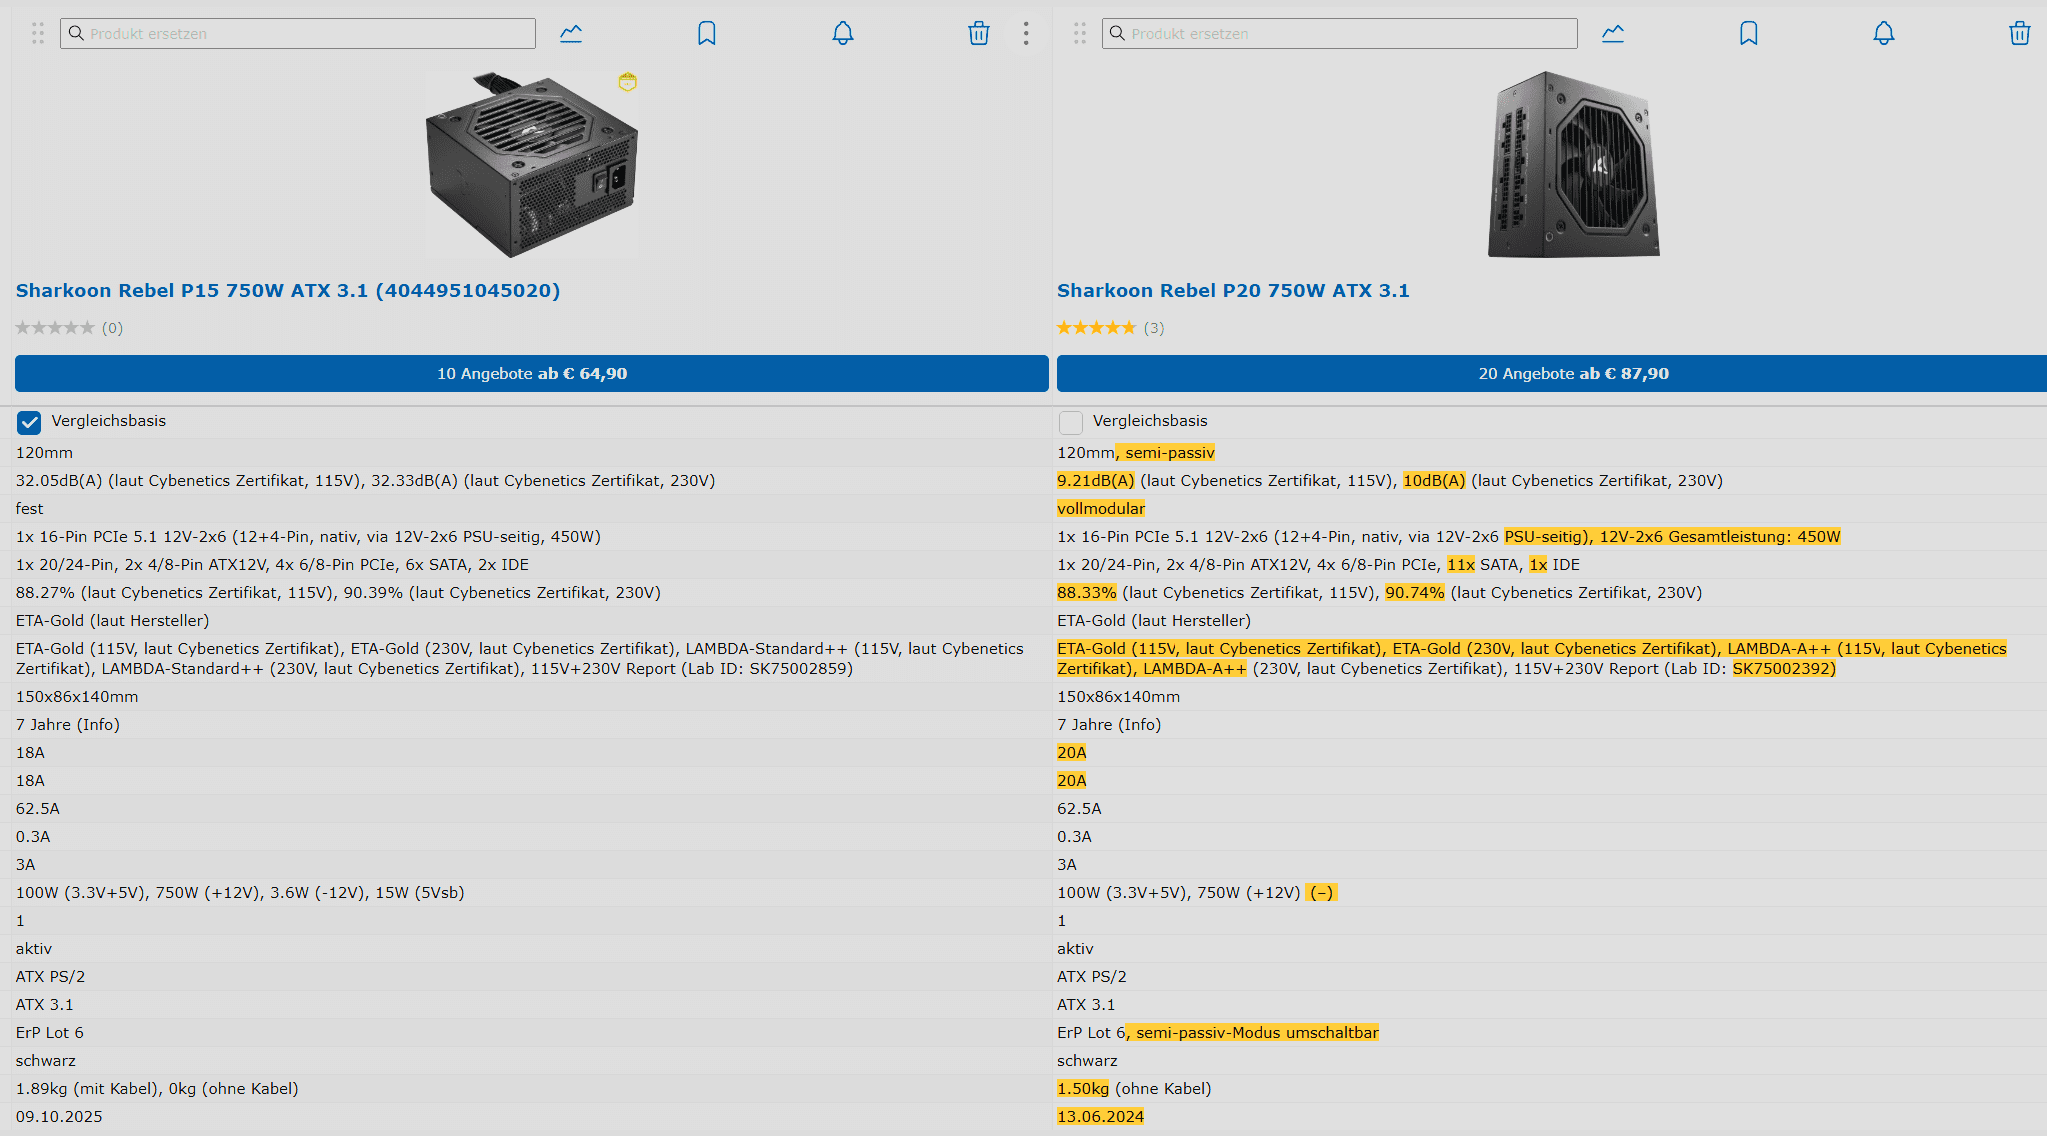Open price history chart for Rebel P20
The width and height of the screenshot is (2047, 1136).
pos(1613,34)
